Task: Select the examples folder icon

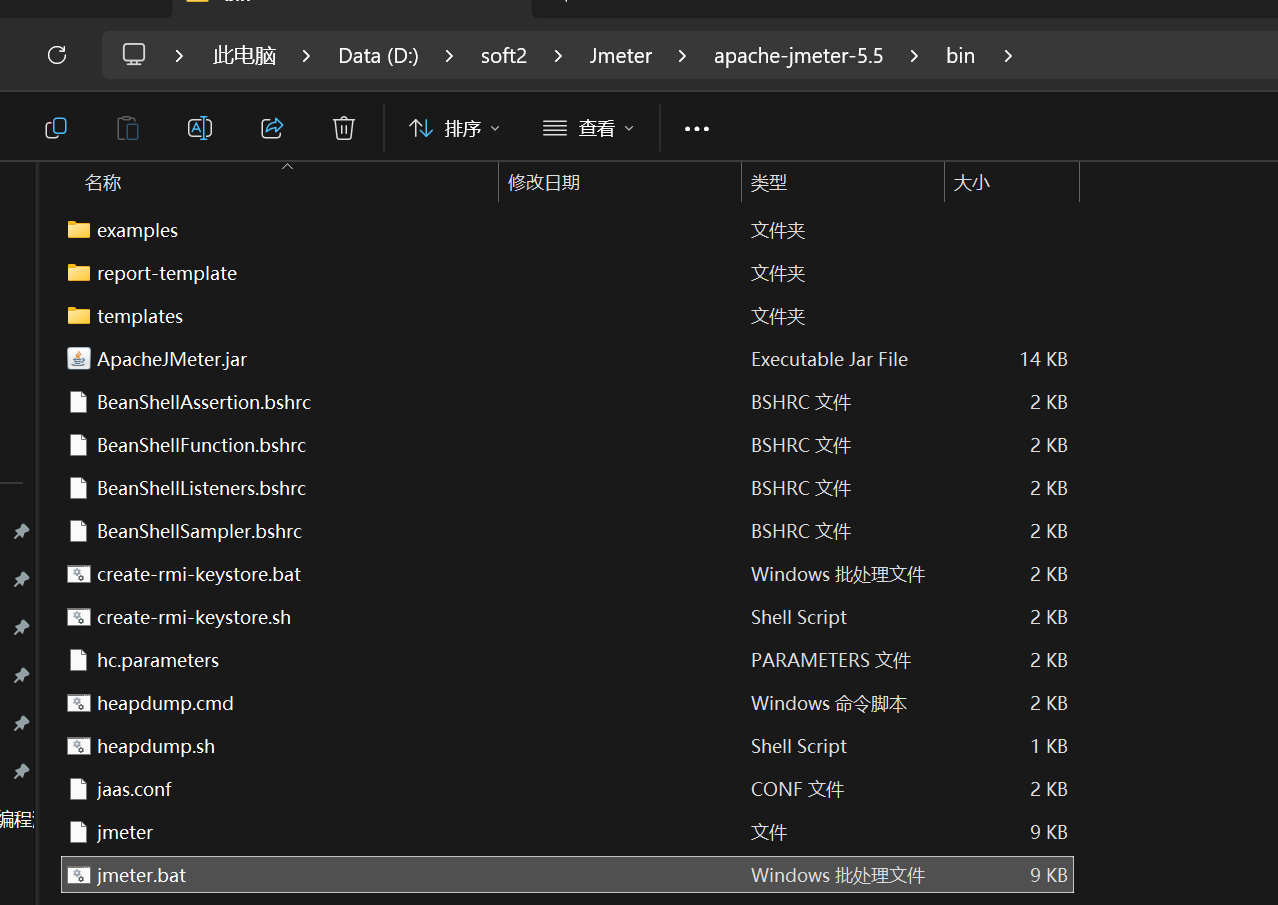Action: coord(79,230)
